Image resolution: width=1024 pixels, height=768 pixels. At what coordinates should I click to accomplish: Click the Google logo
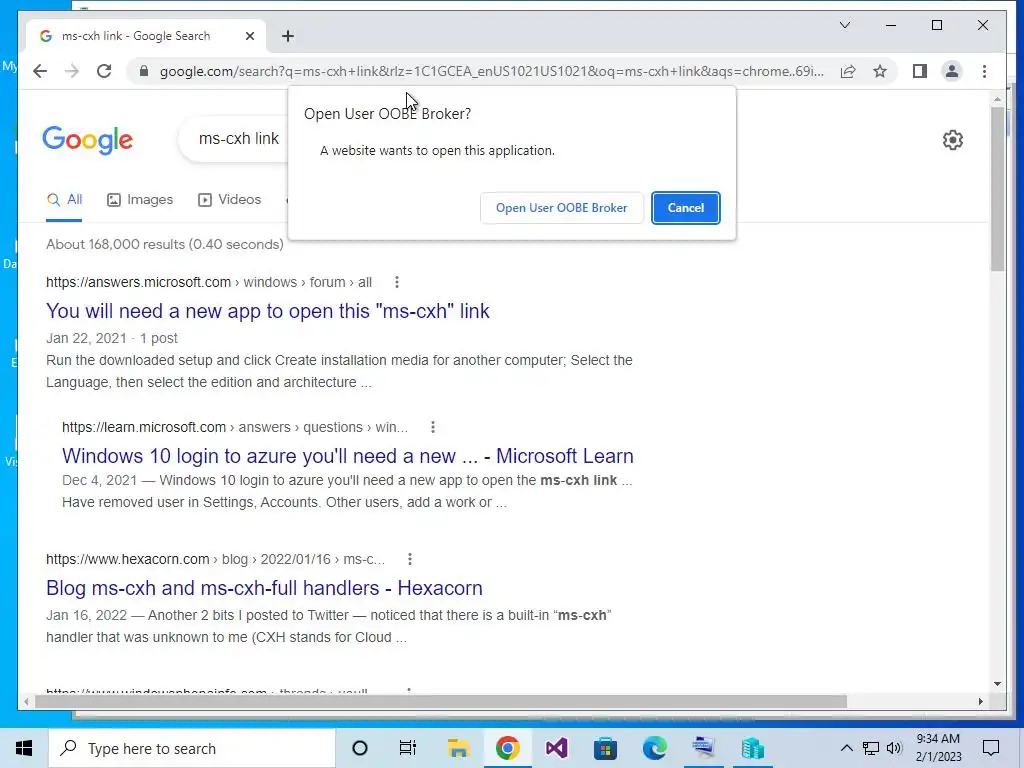(88, 140)
